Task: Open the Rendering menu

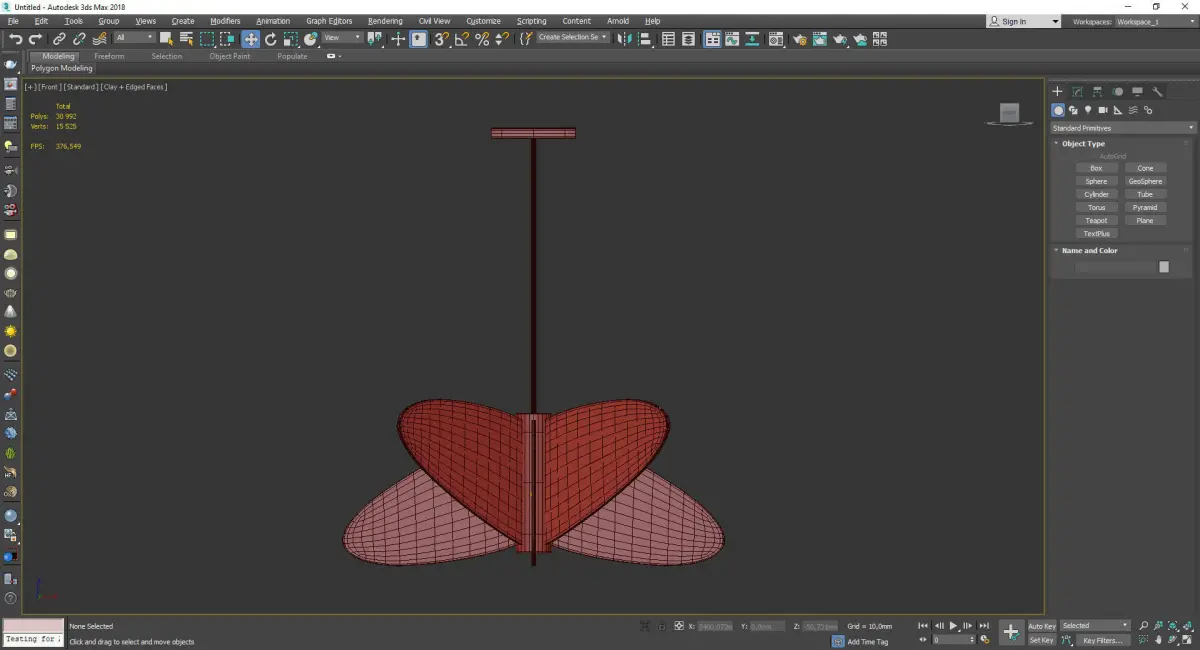Action: 385,21
